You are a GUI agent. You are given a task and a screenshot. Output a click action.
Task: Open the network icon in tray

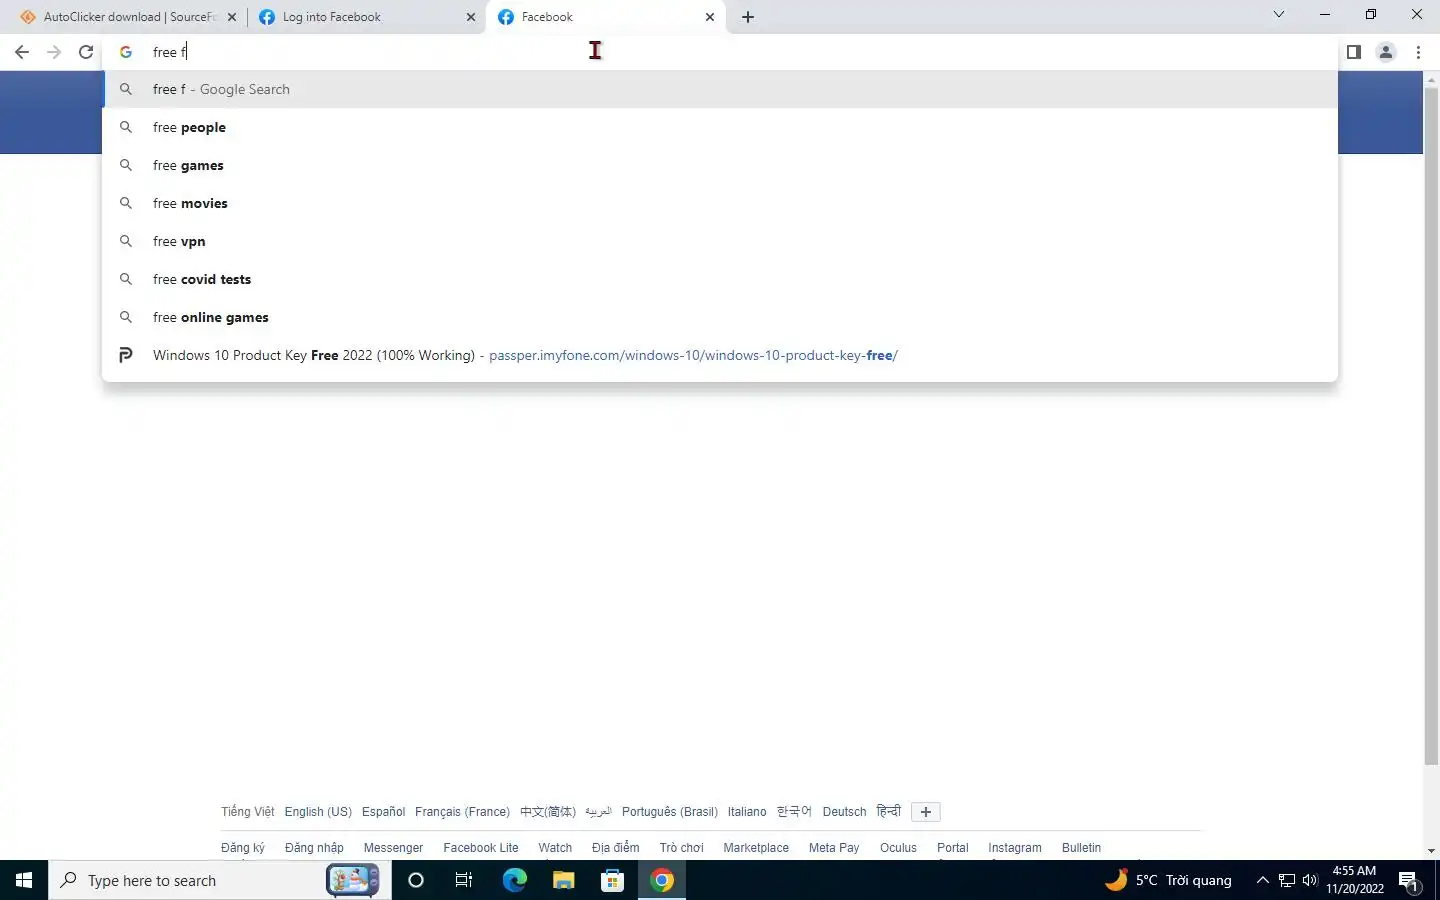(x=1287, y=880)
